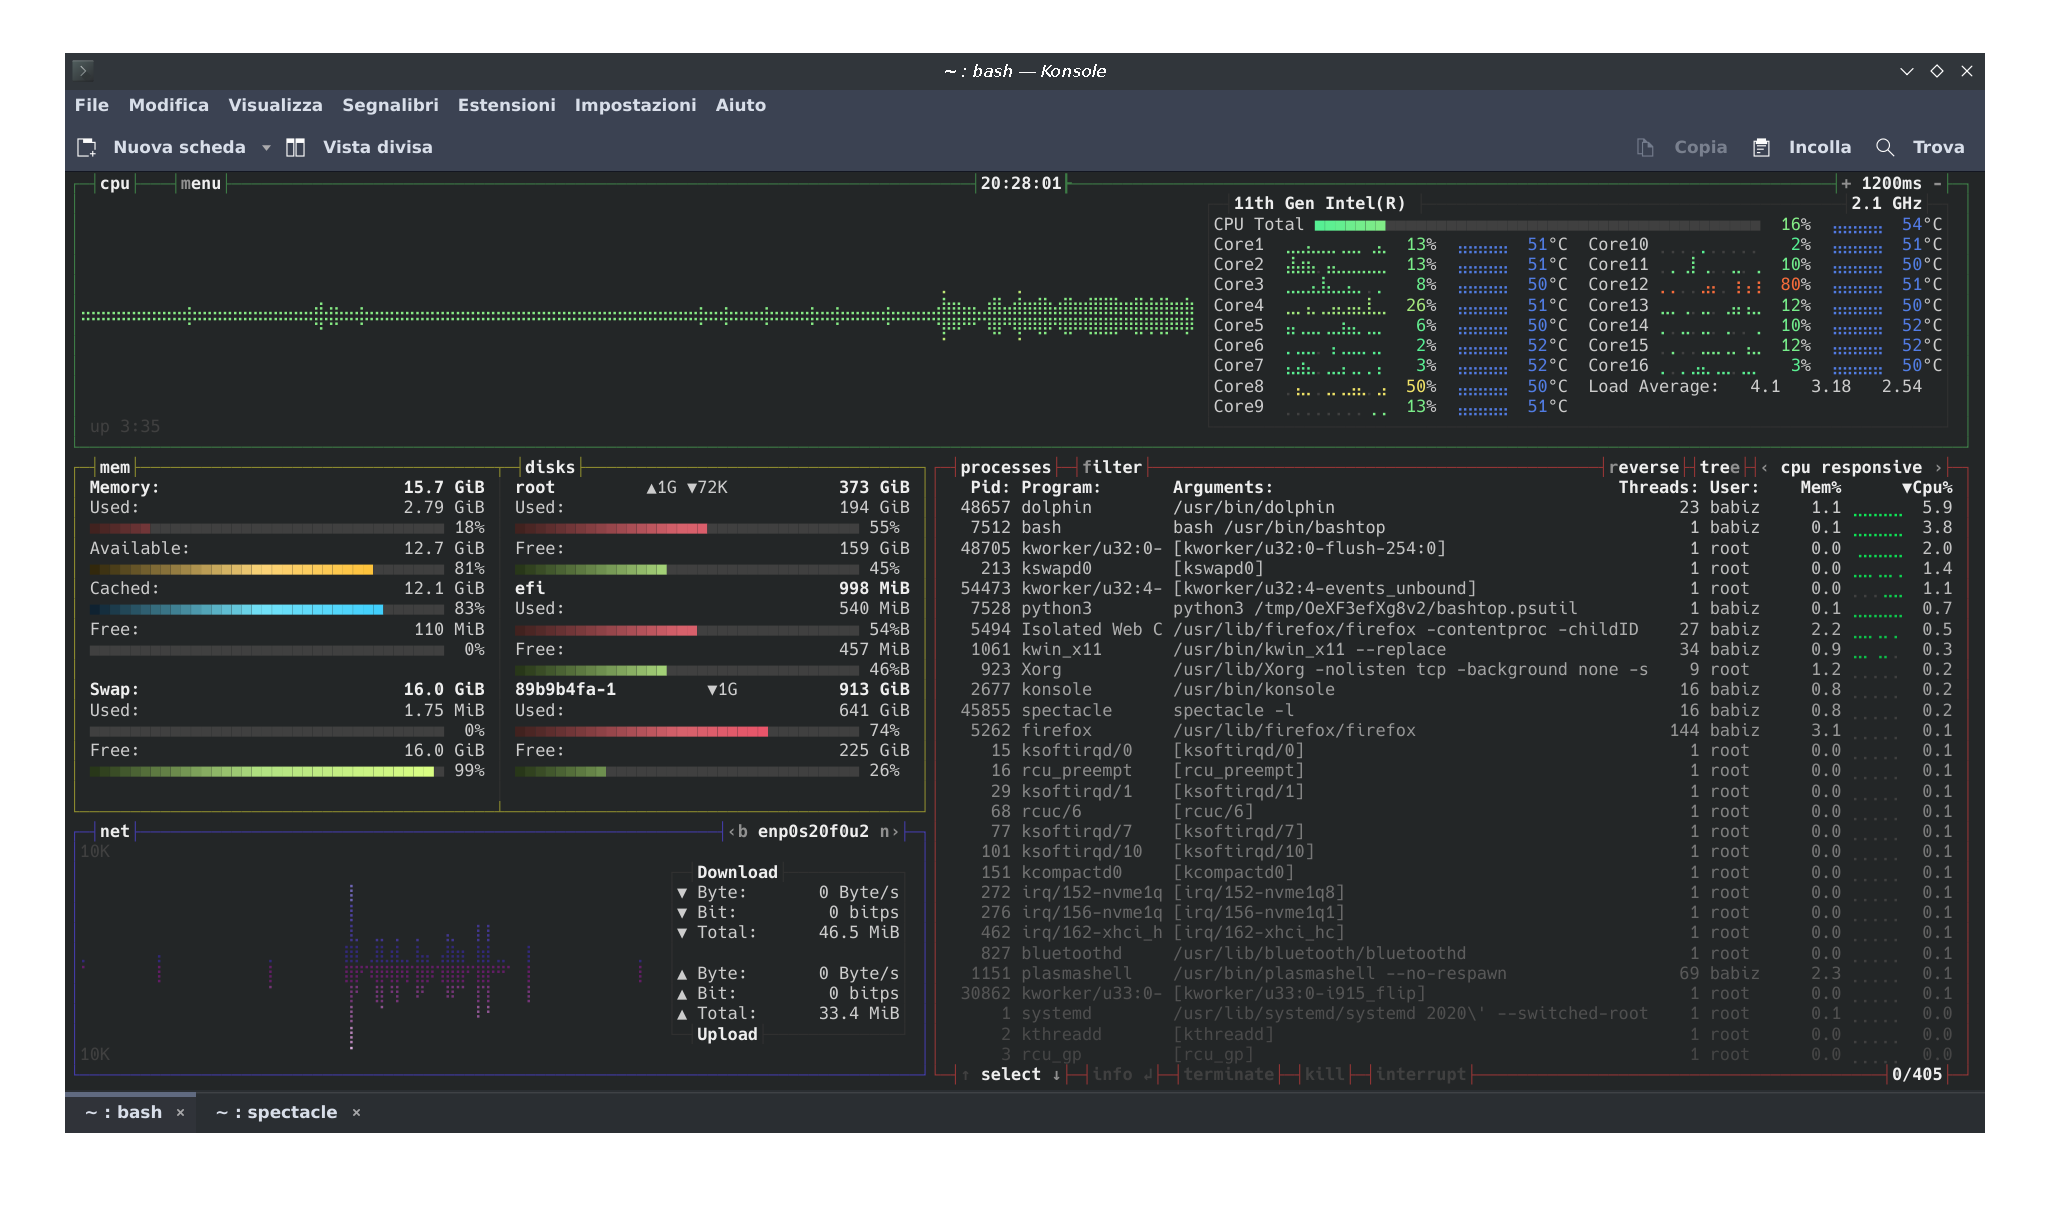Open the Segnalibri menu

click(390, 105)
